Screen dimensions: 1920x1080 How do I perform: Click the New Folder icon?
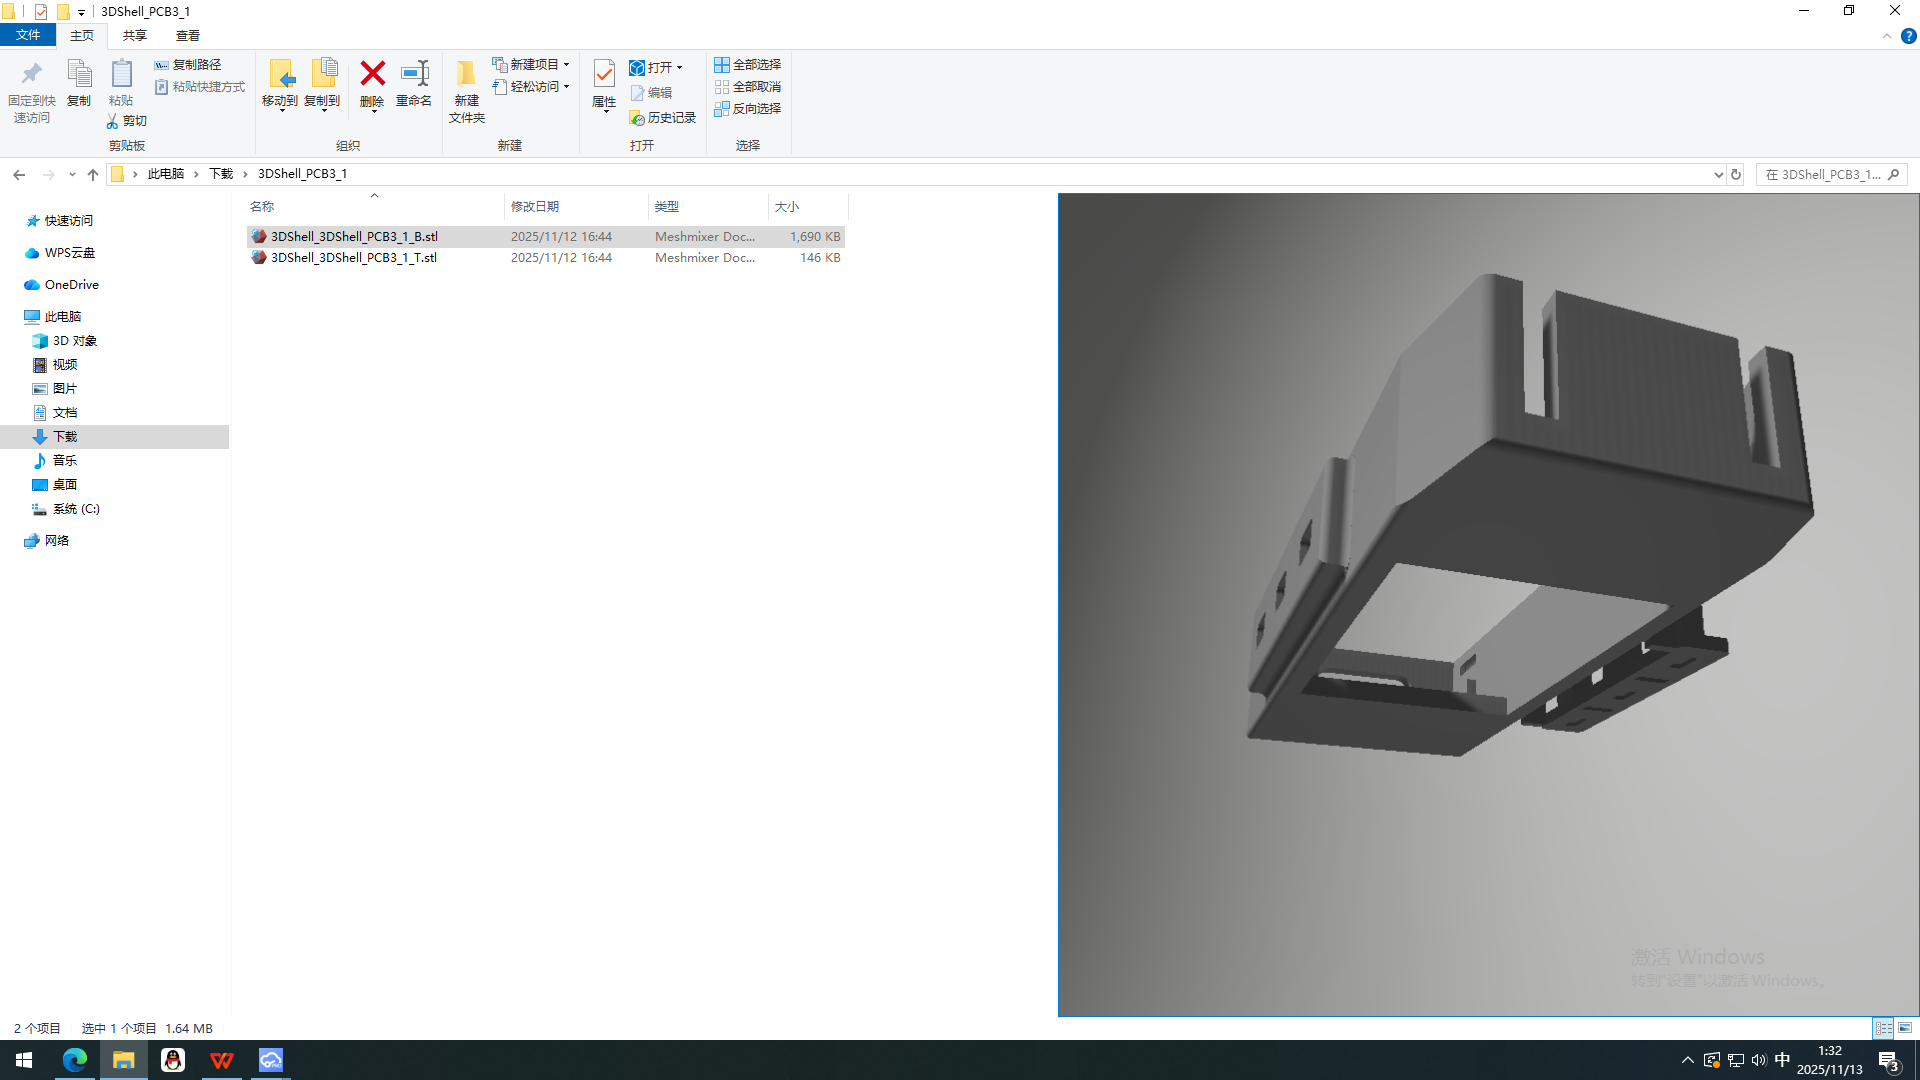[x=466, y=74]
